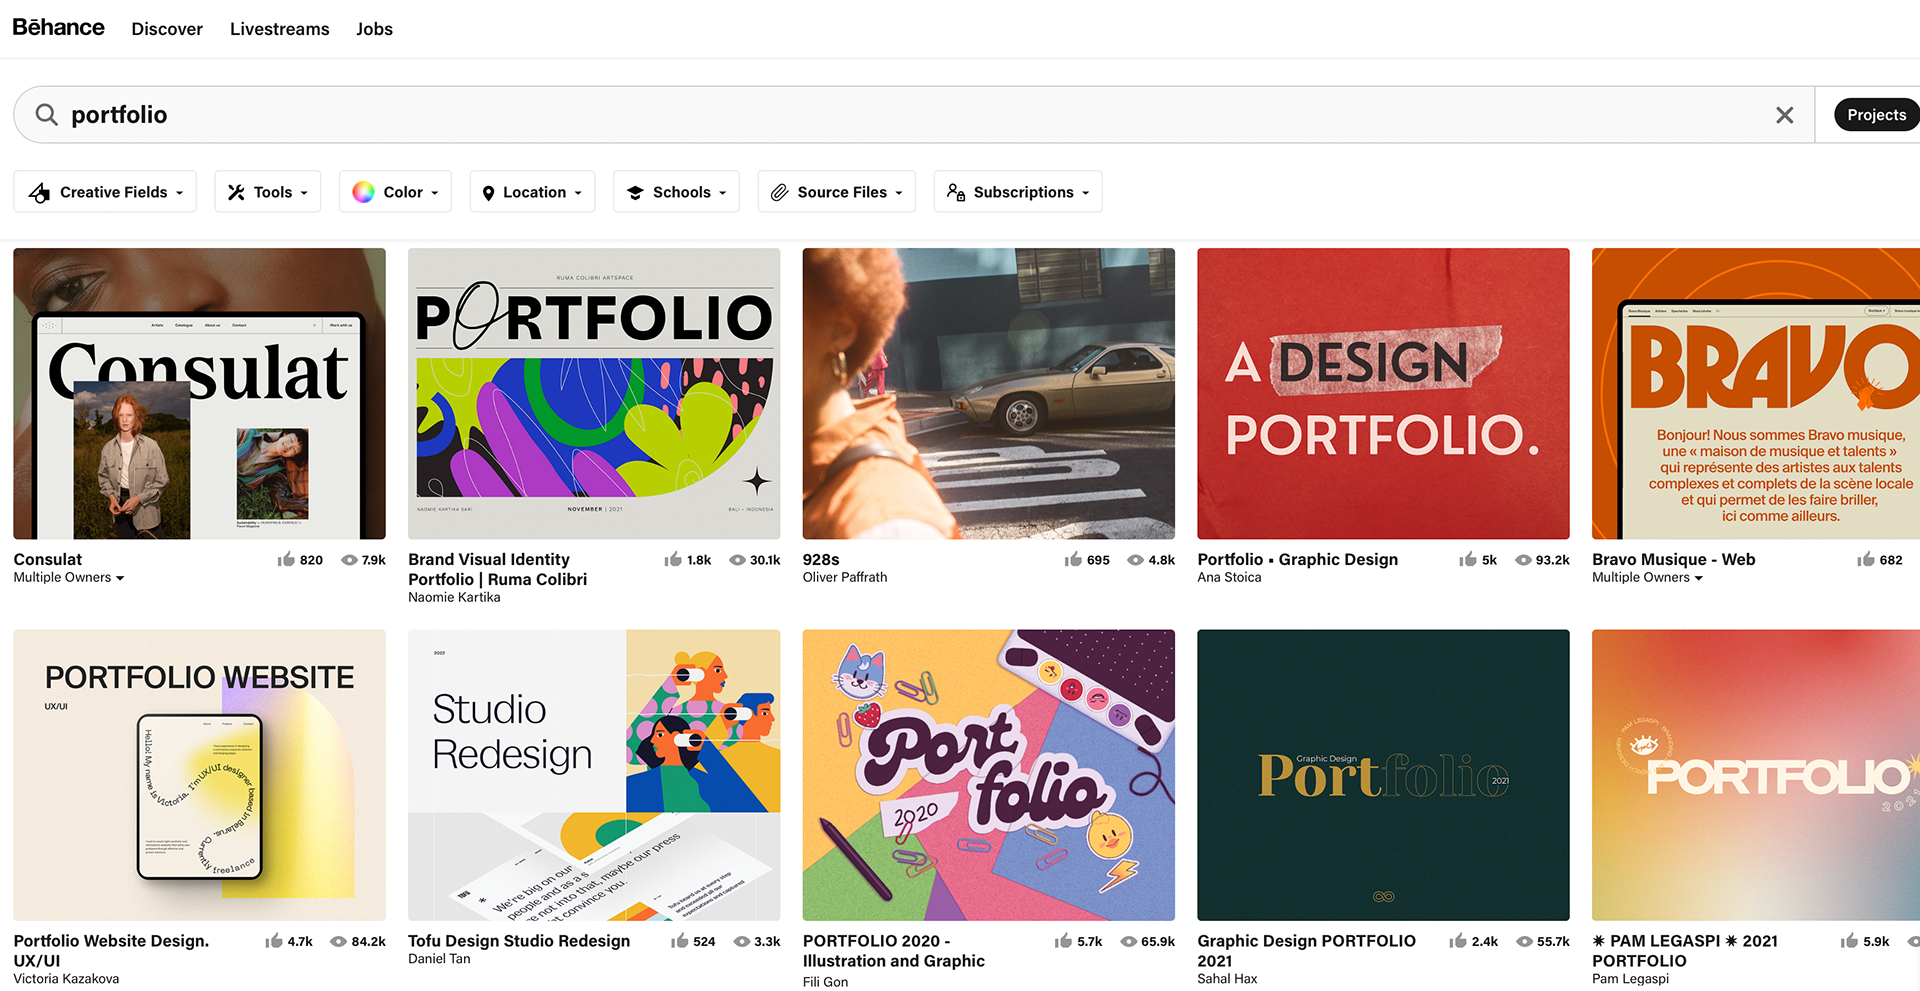
Task: Visit Ana Stoica's profile
Action: pyautogui.click(x=1229, y=577)
